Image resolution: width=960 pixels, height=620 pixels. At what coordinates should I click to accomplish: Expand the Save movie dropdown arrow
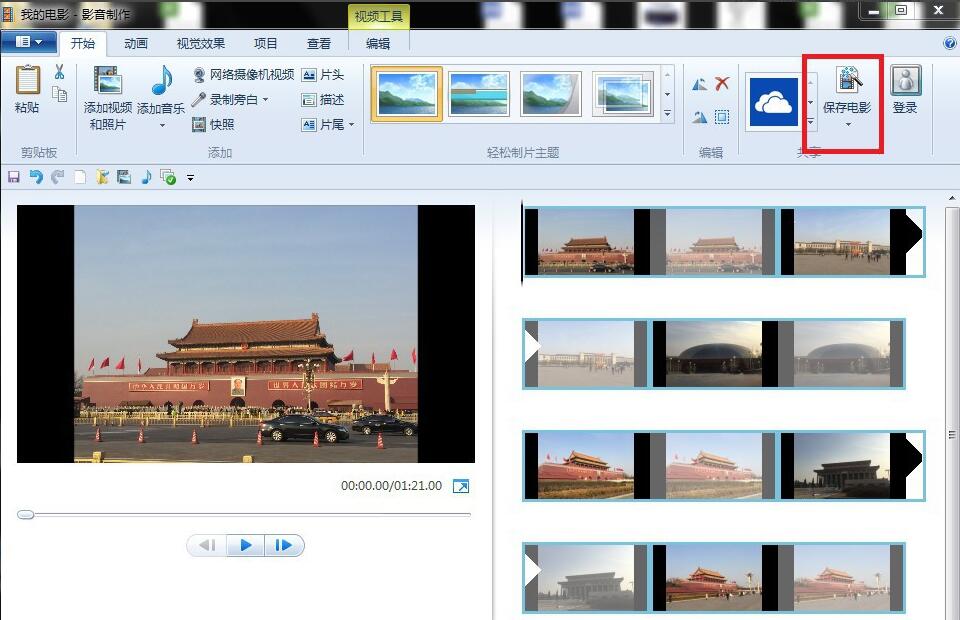pyautogui.click(x=849, y=125)
